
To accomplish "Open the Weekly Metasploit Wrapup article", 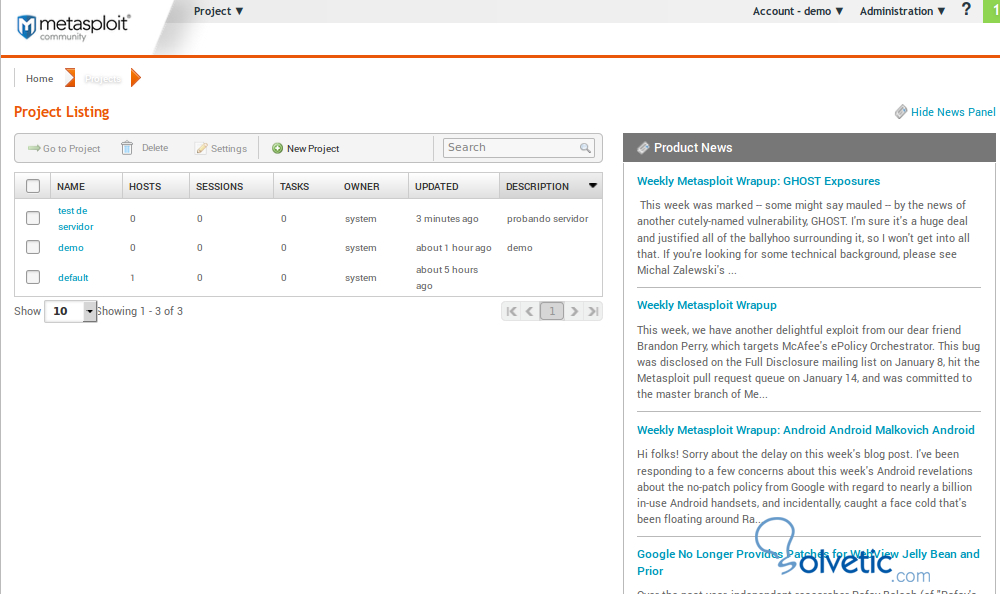I will click(x=707, y=305).
